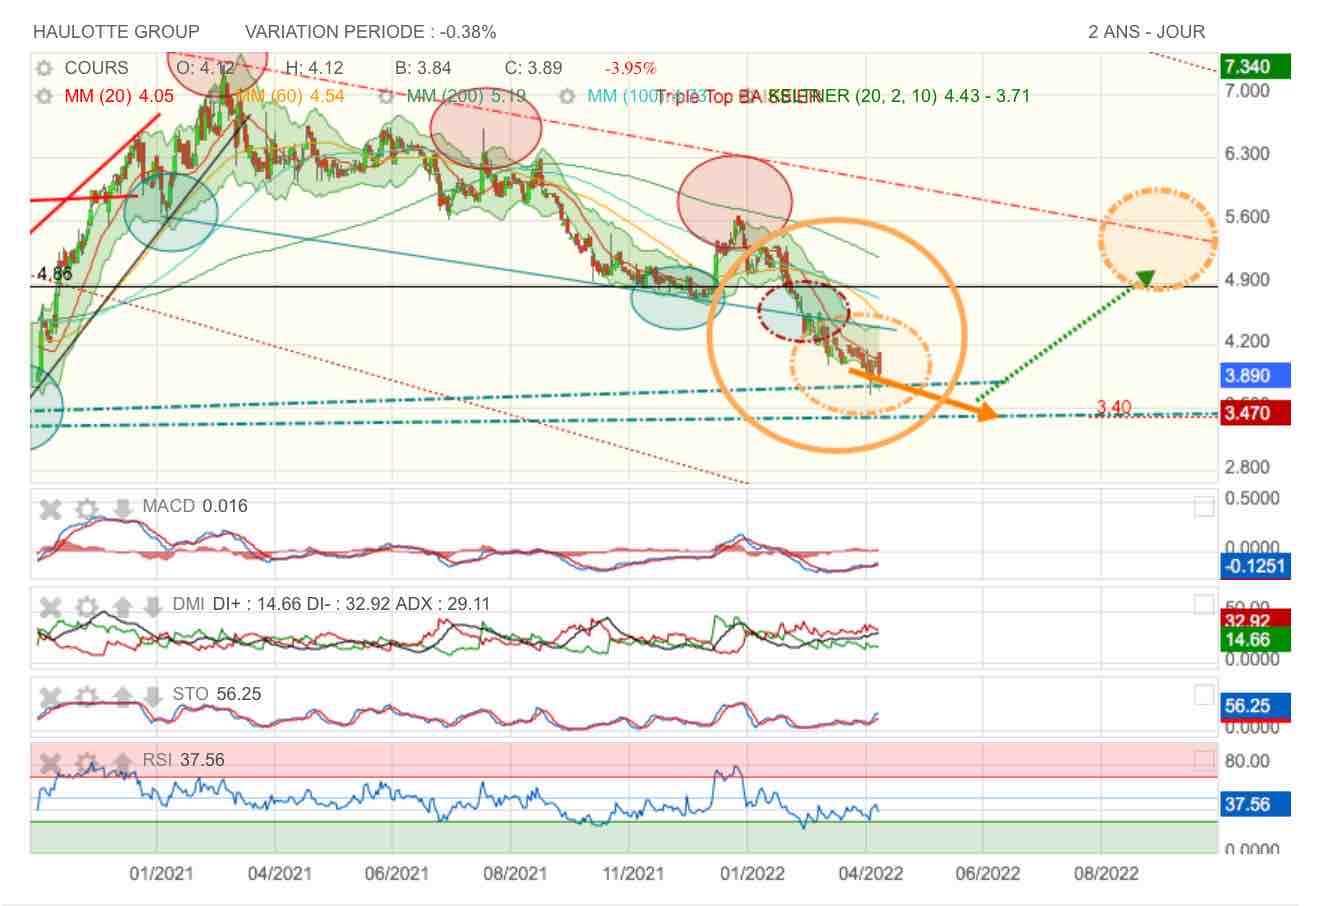Click the 37.56 RSI value tag
The width and height of the screenshot is (1324, 906).
1255,804
